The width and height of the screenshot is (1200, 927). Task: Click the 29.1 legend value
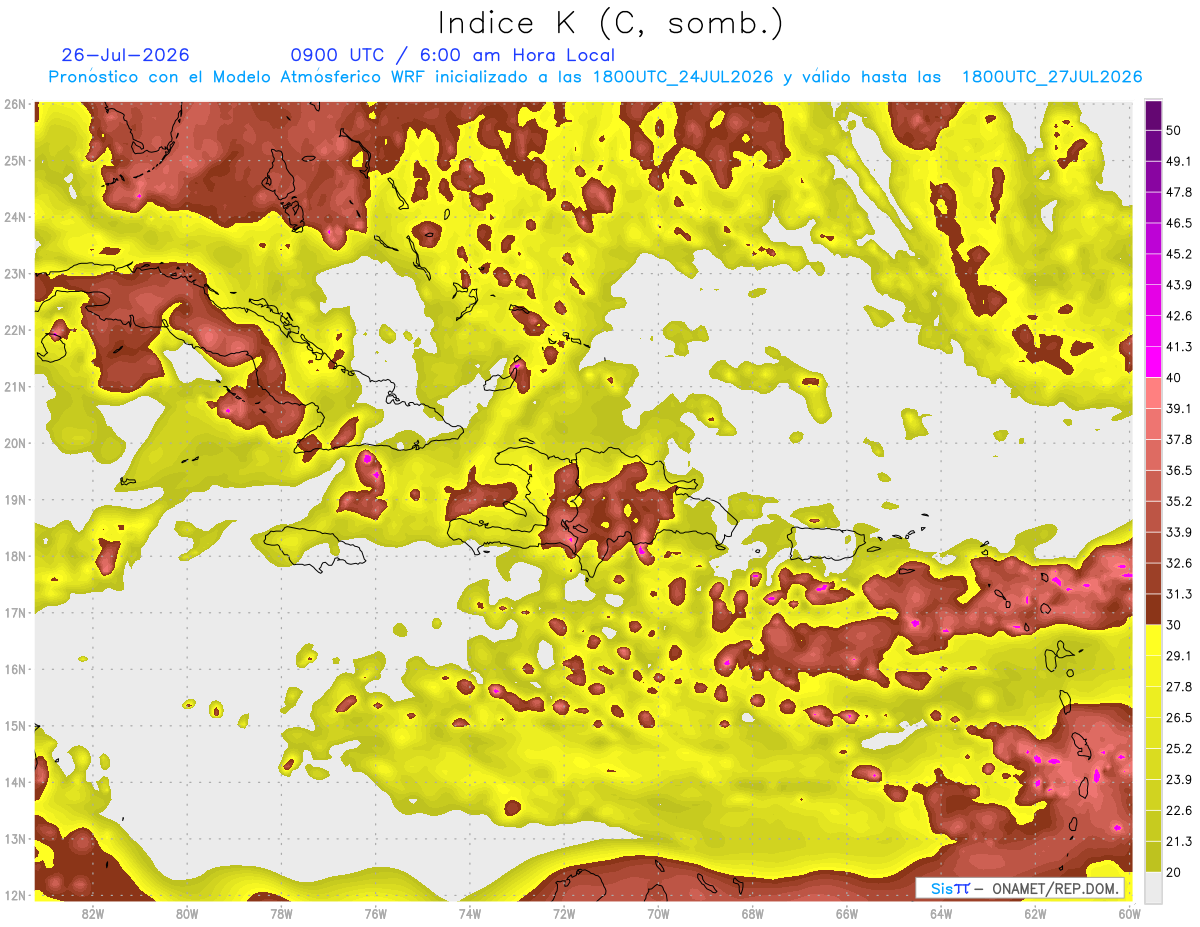[x=1178, y=655]
